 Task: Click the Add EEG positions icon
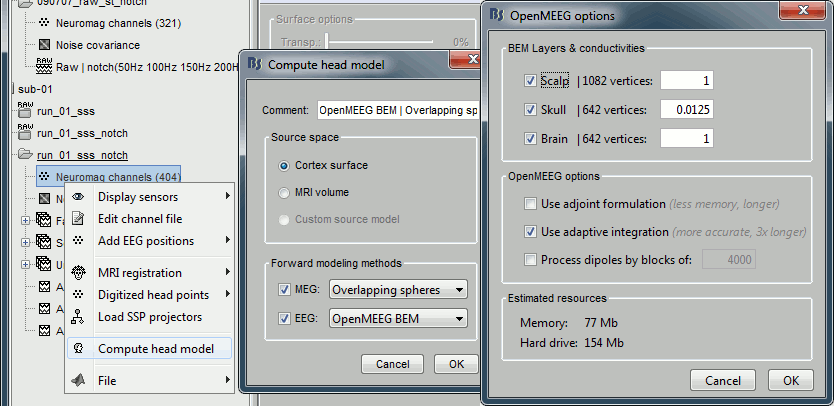pyautogui.click(x=78, y=241)
